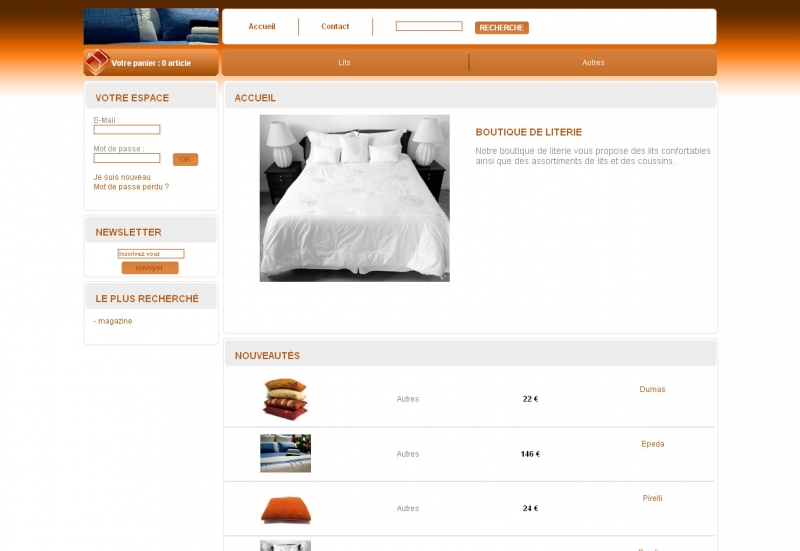The image size is (800, 551).
Task: Open the magazine popular search link
Action: coord(115,321)
